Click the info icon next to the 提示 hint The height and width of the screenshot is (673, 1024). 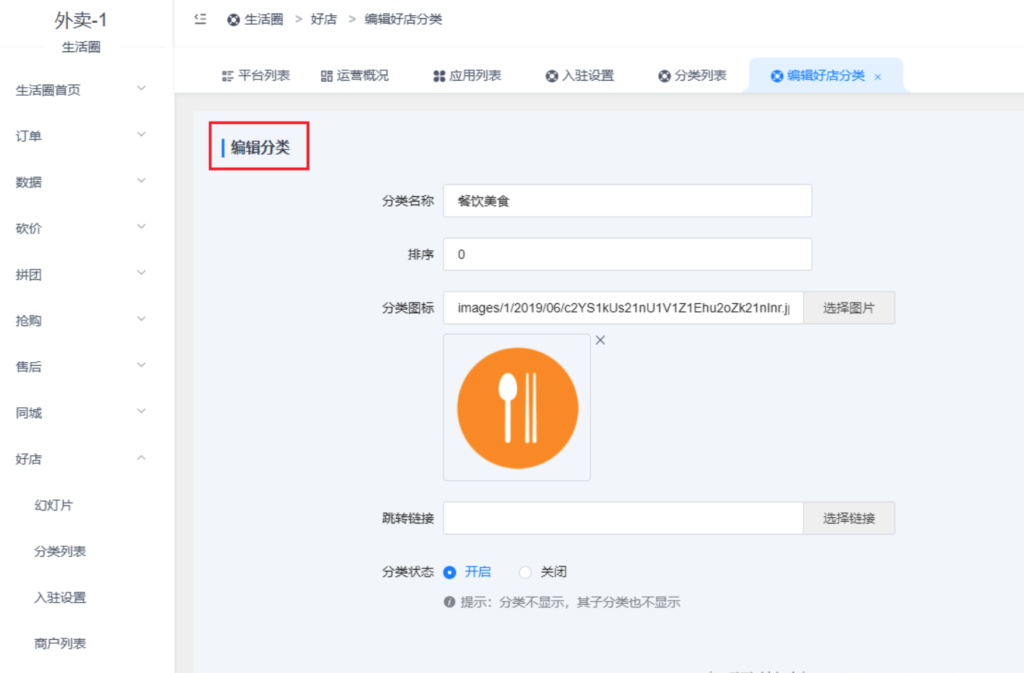449,602
